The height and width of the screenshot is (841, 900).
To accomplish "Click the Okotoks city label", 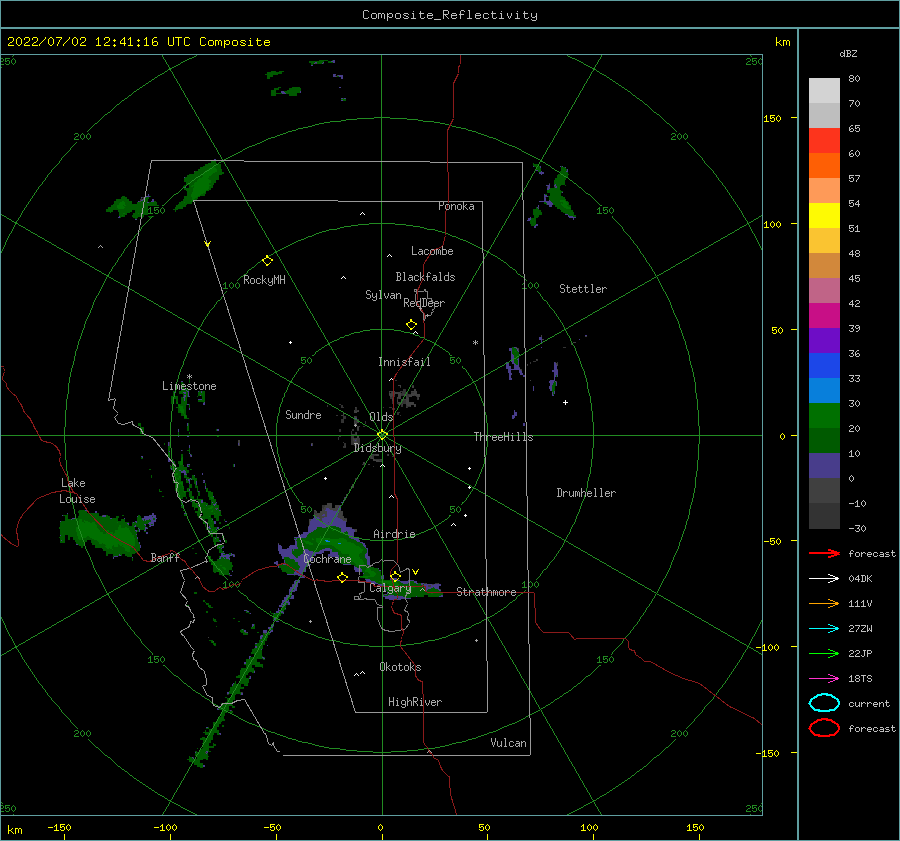I will (x=400, y=667).
